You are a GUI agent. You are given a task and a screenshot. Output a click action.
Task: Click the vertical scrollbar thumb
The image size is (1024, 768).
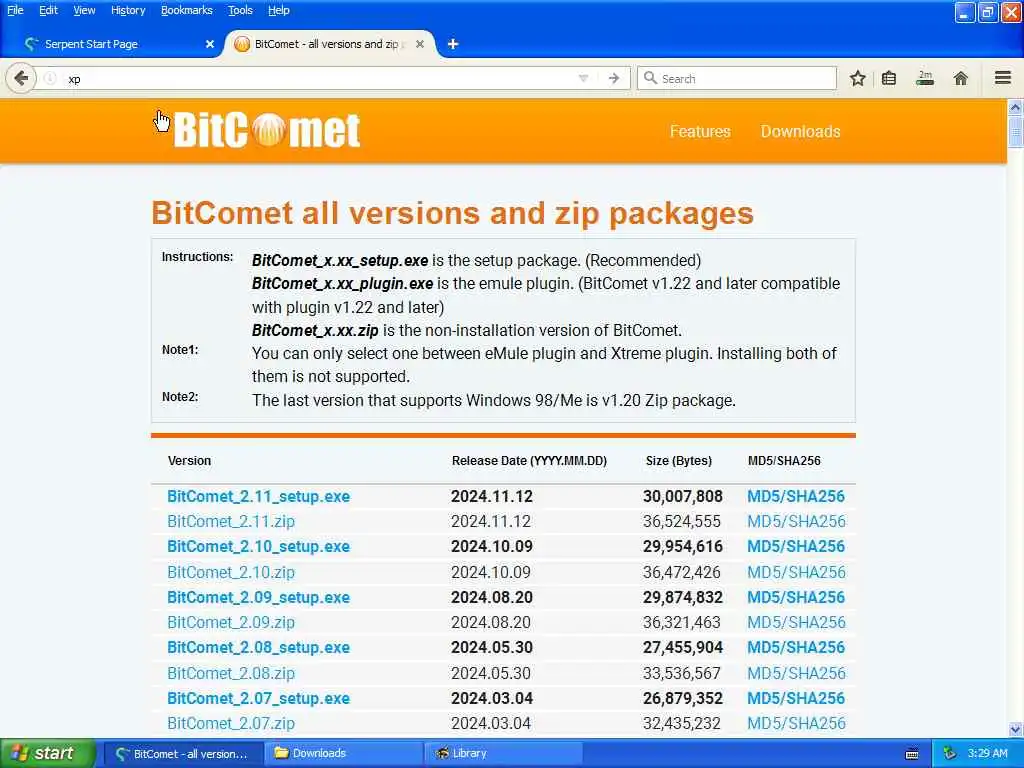pyautogui.click(x=1015, y=131)
